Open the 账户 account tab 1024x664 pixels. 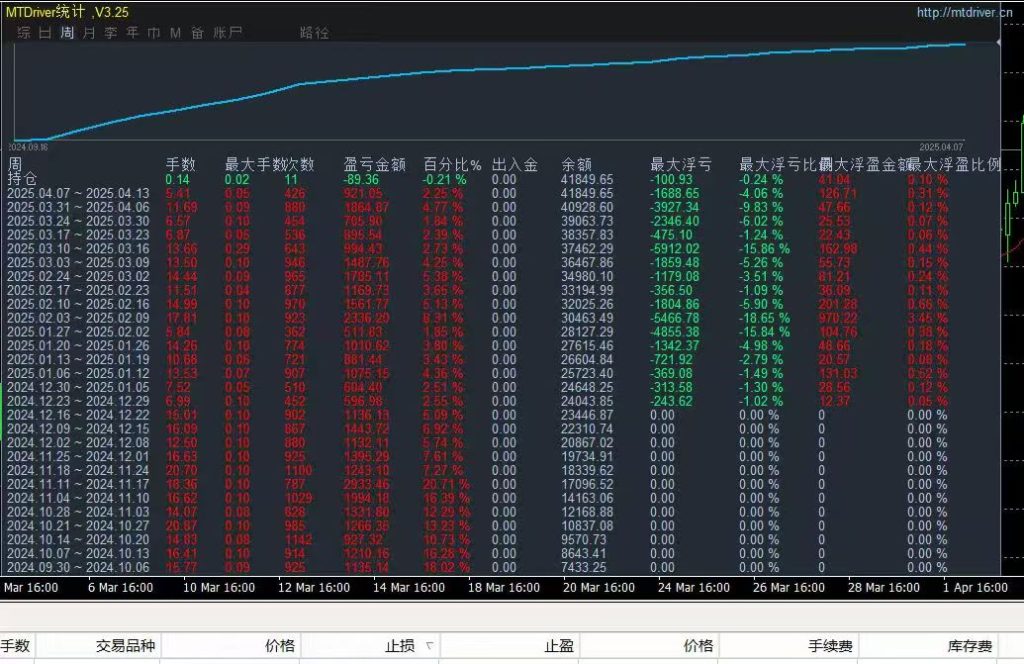click(x=227, y=33)
